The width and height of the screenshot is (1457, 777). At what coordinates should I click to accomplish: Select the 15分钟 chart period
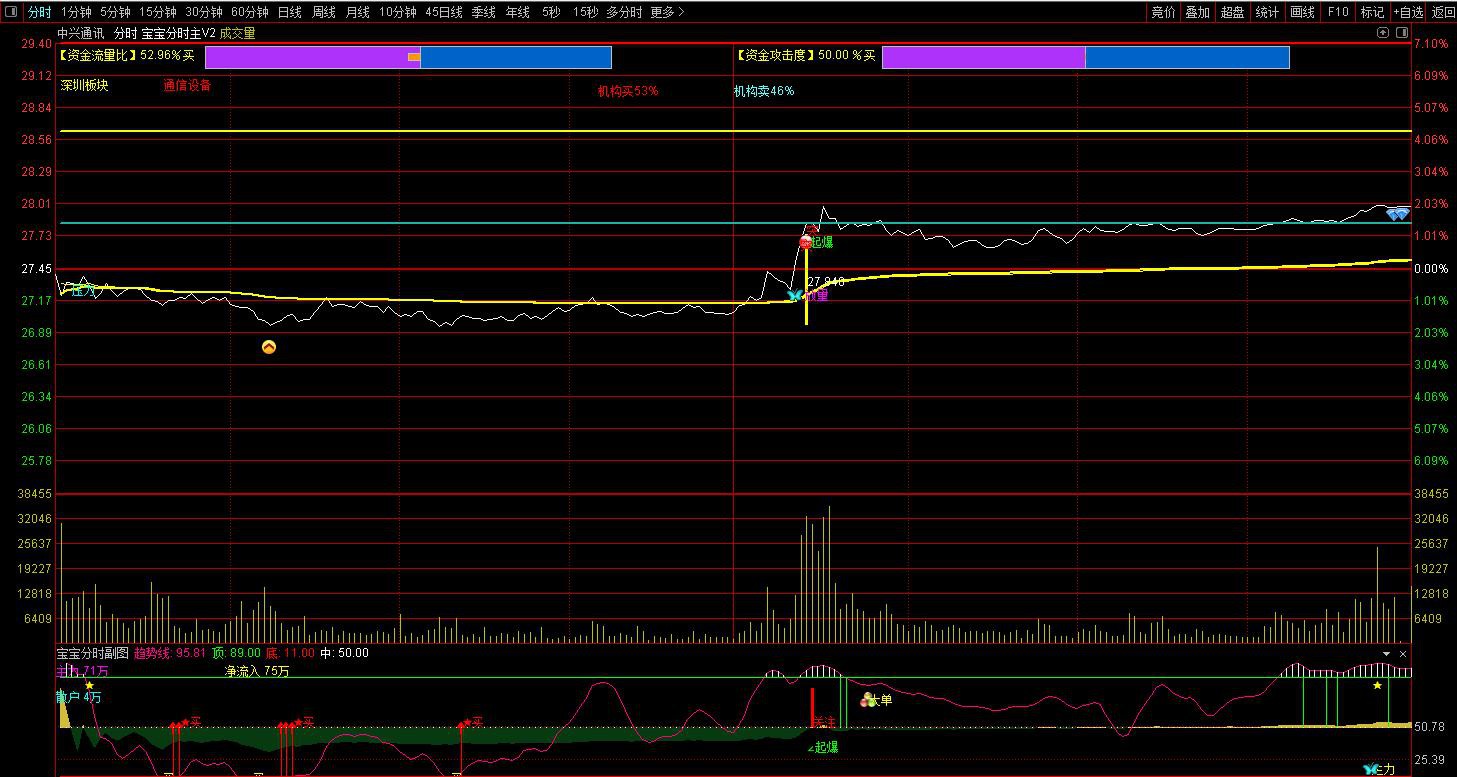click(x=158, y=12)
